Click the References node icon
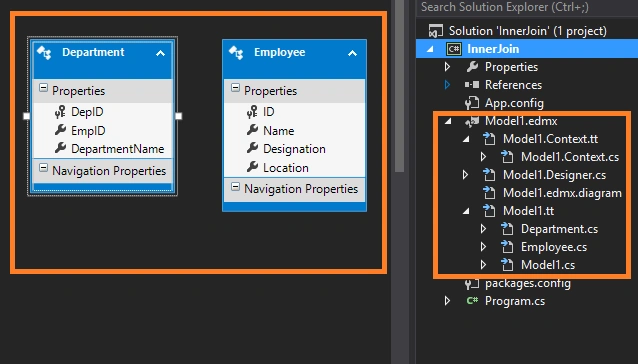Screen dimensions: 638x364 pyautogui.click(x=472, y=85)
